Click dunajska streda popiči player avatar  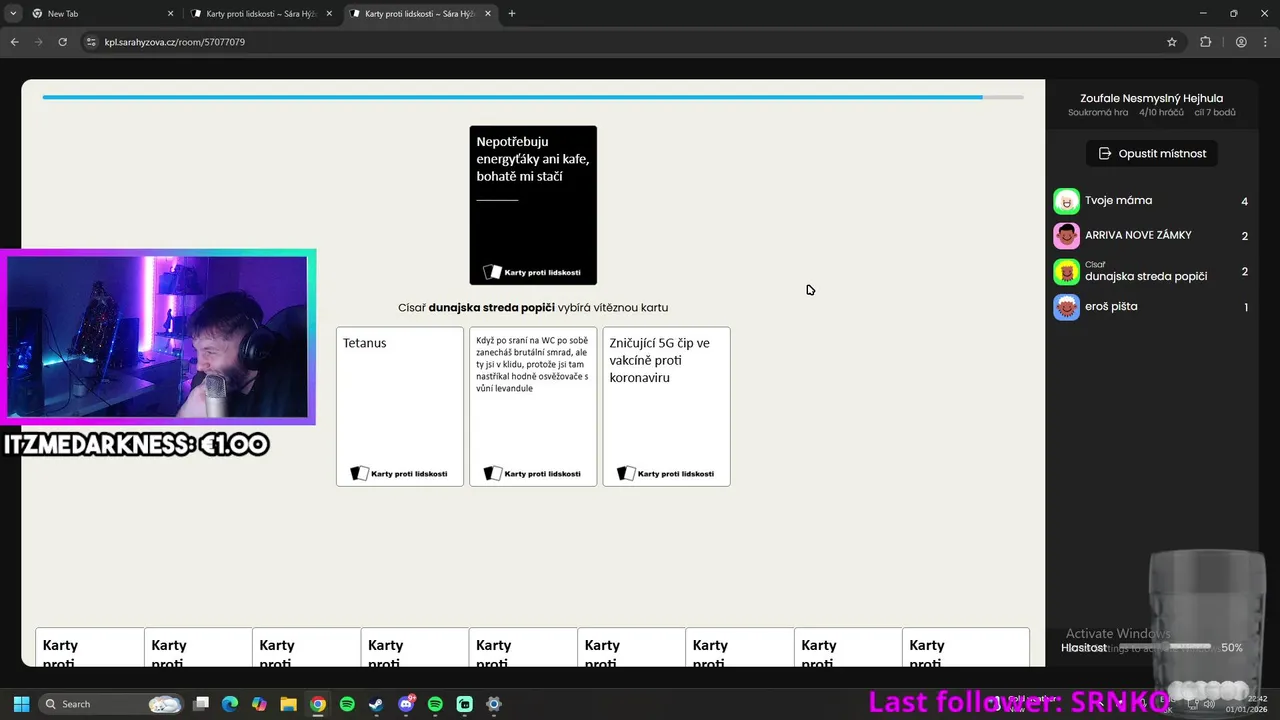(1066, 272)
